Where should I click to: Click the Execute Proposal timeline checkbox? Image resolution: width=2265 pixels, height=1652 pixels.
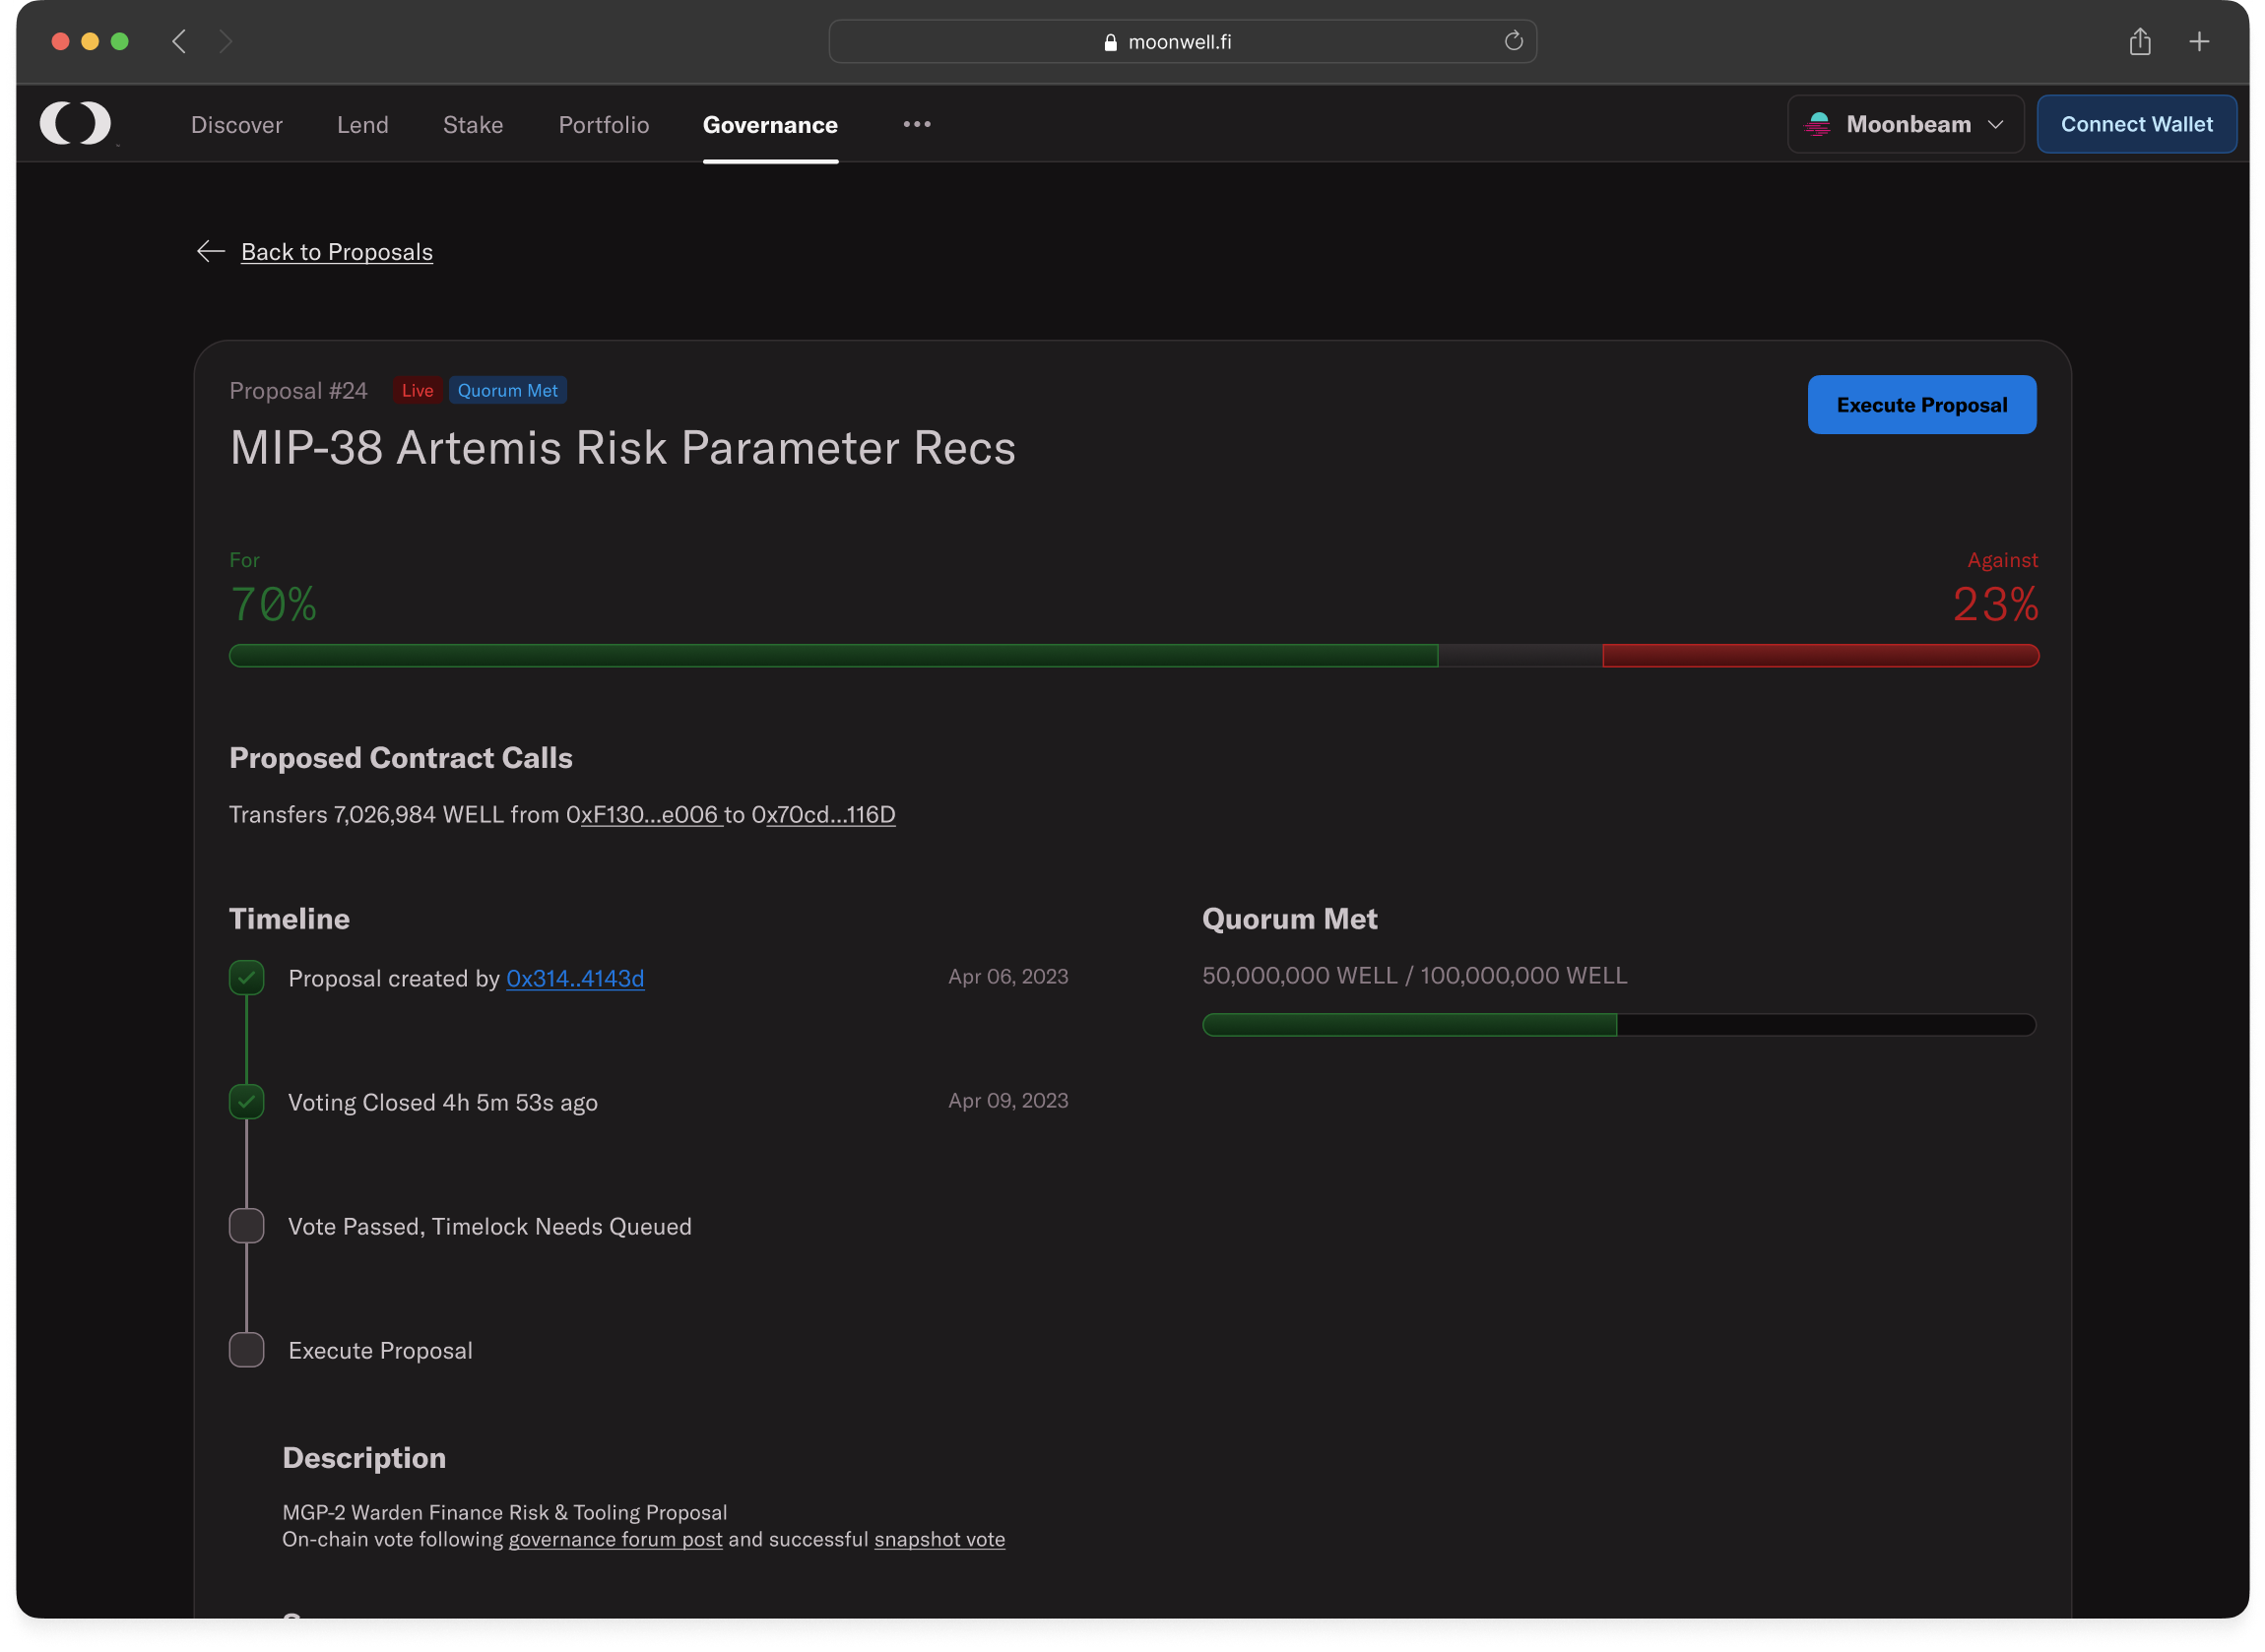pyautogui.click(x=246, y=1350)
